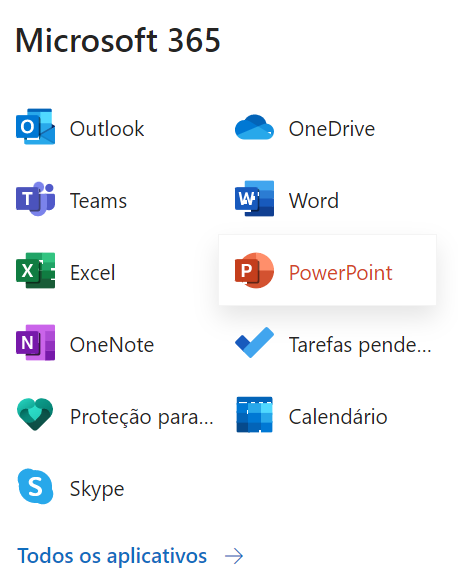
Task: Launch Skype from its S icon
Action: [x=36, y=486]
